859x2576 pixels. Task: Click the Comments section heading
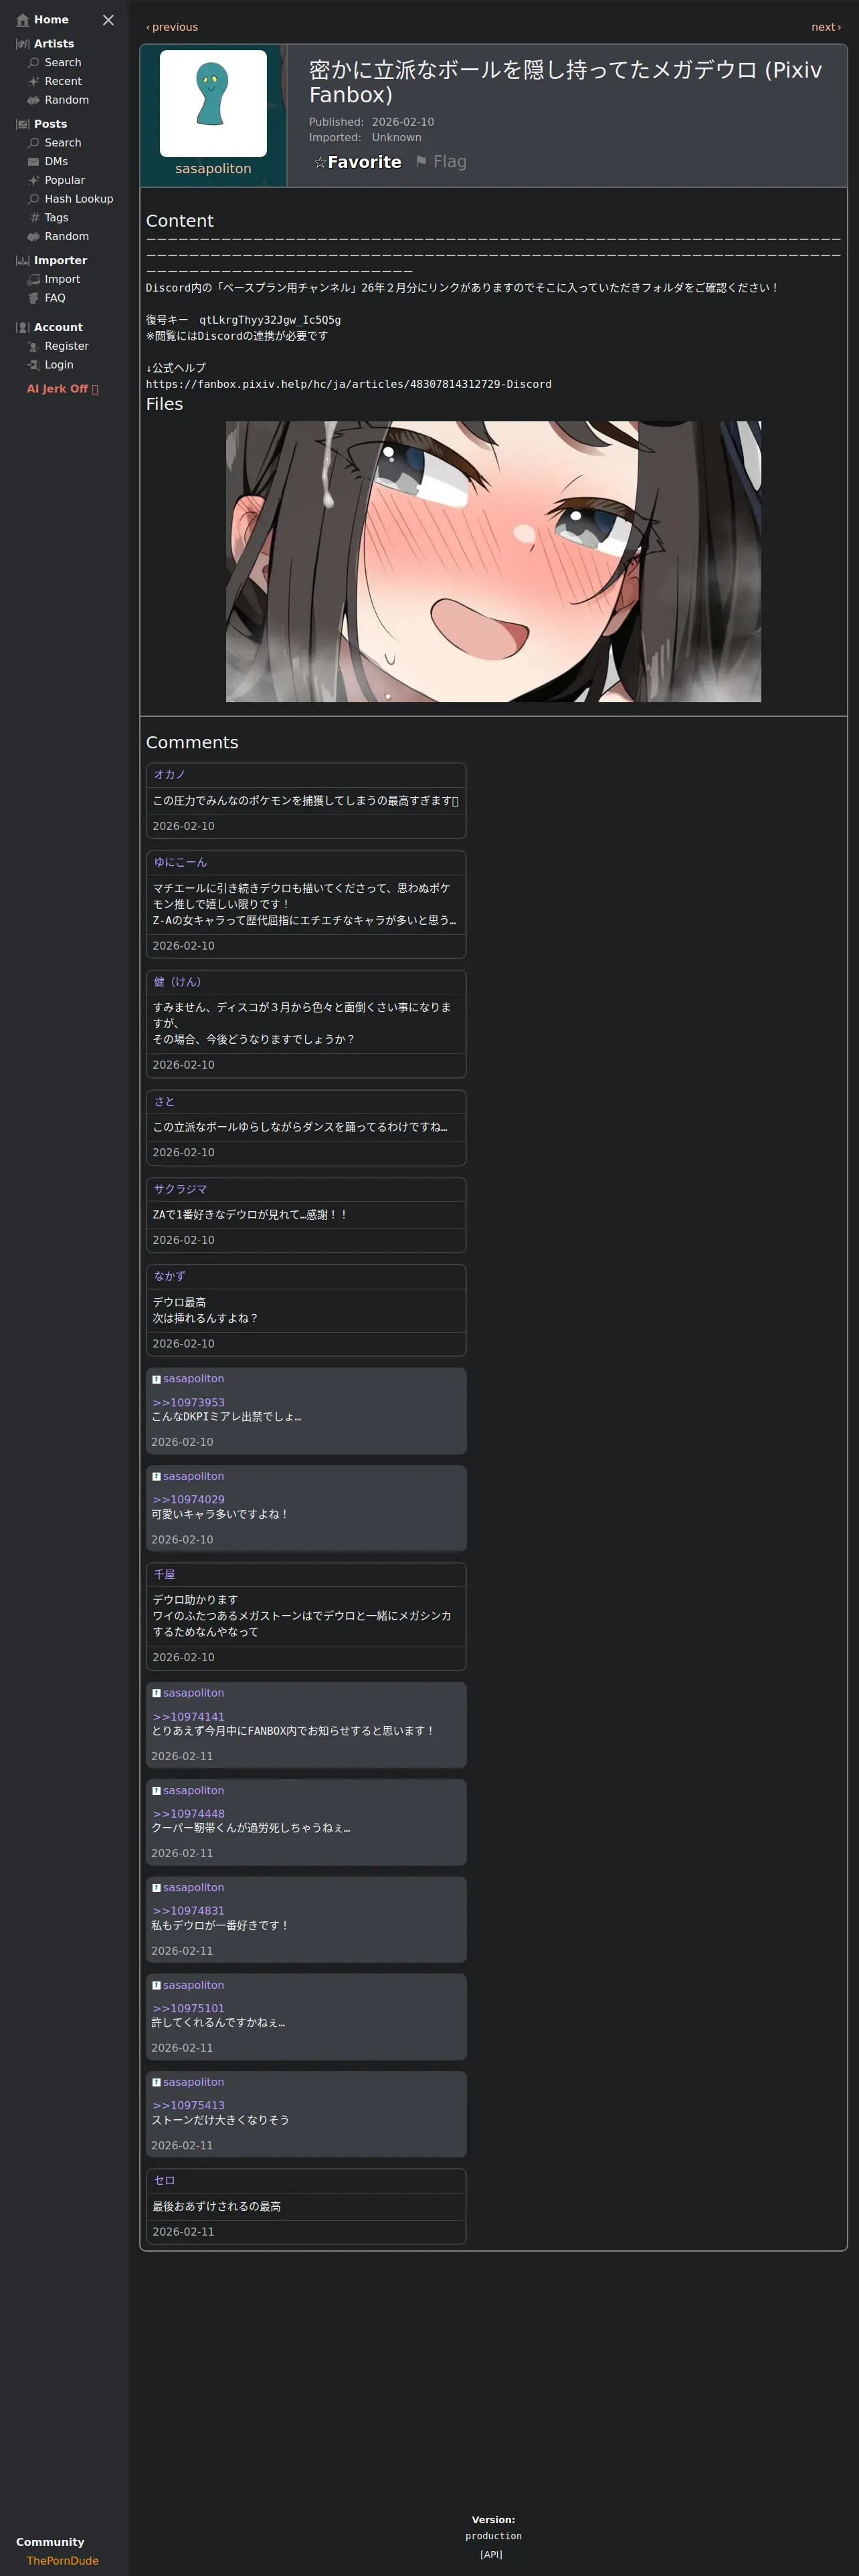[x=192, y=742]
